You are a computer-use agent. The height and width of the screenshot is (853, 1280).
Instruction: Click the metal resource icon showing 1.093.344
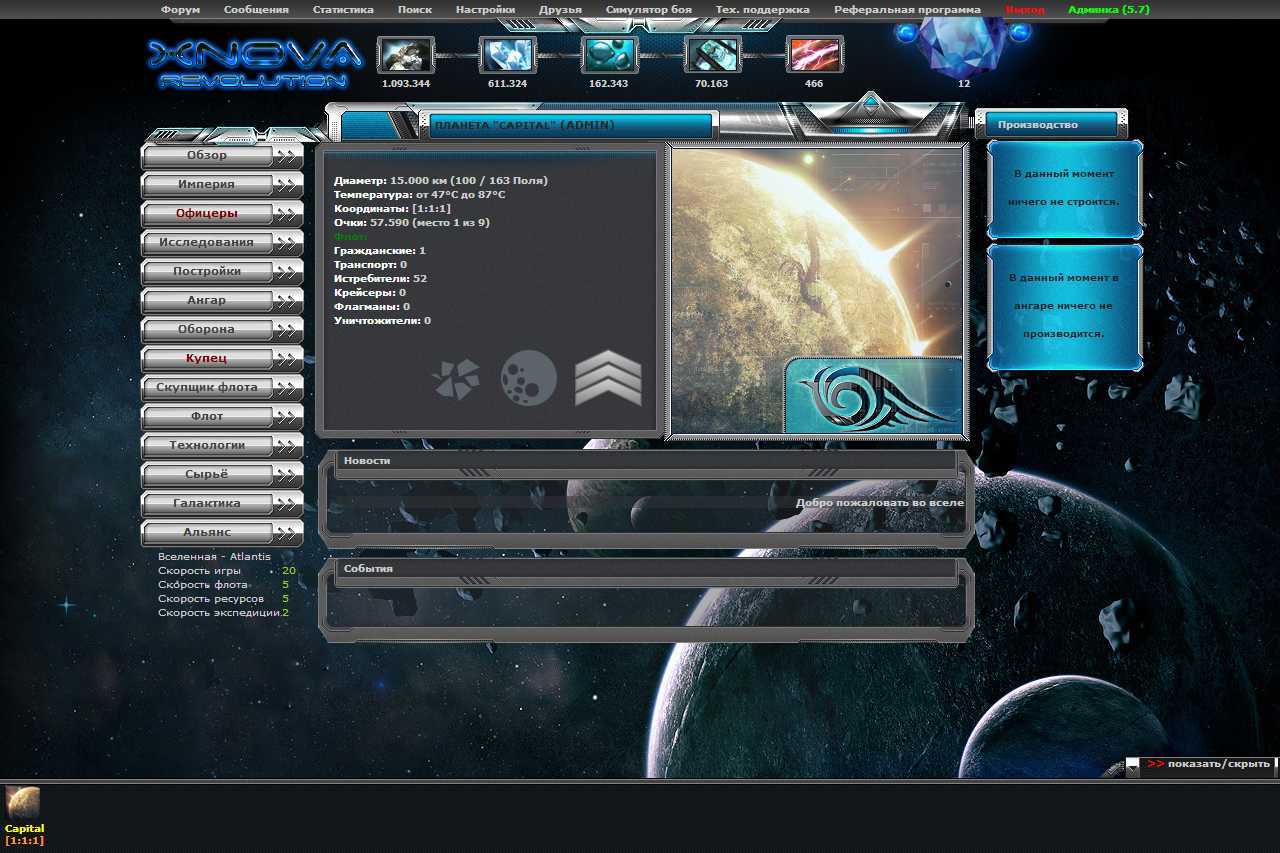[405, 55]
